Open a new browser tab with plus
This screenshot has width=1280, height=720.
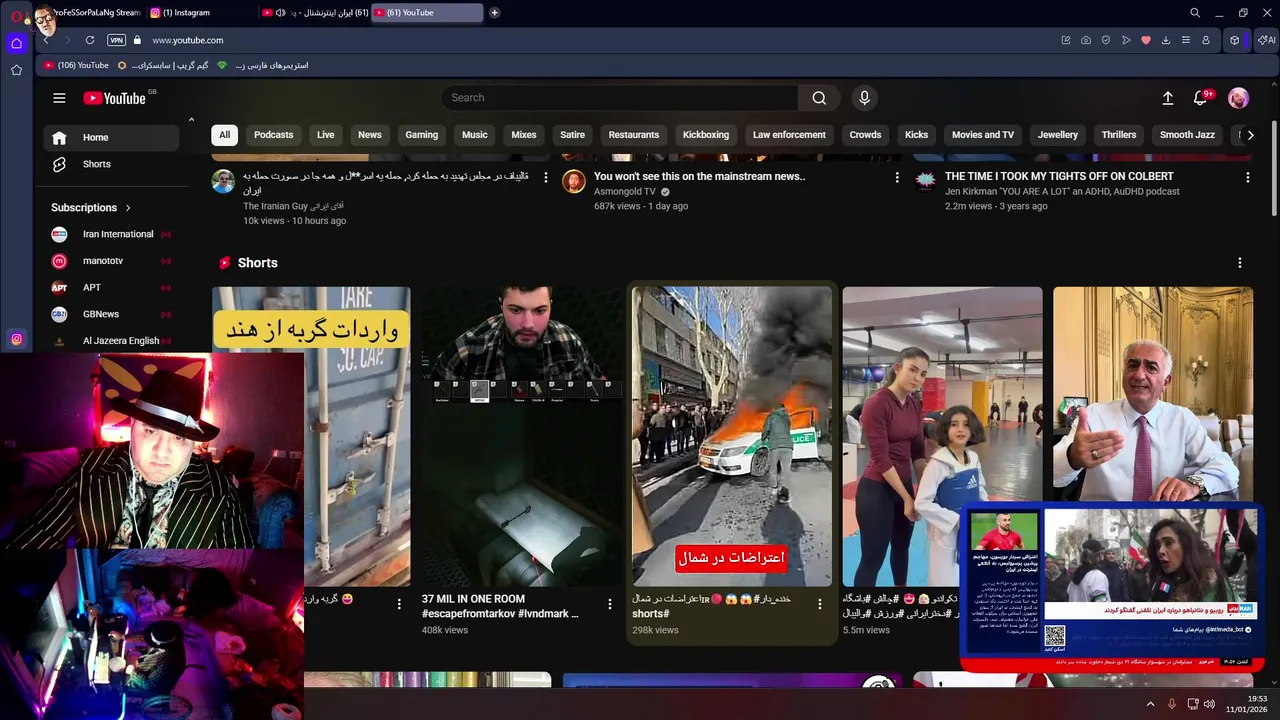tap(494, 13)
